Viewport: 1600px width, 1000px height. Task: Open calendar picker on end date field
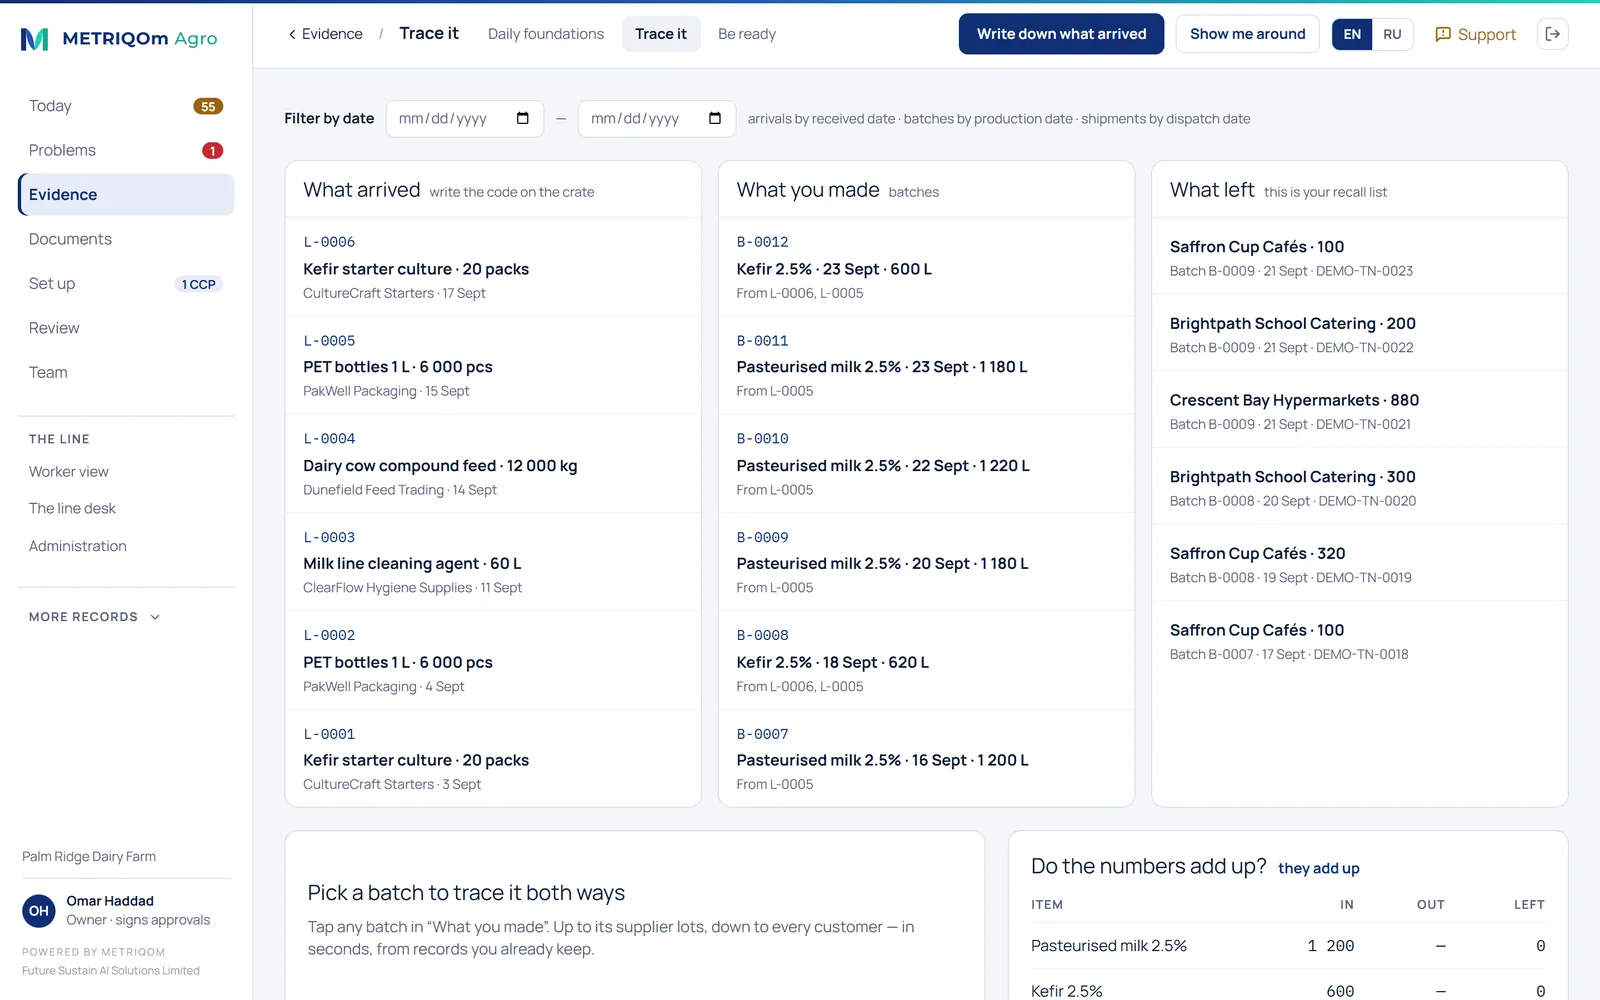click(x=714, y=118)
